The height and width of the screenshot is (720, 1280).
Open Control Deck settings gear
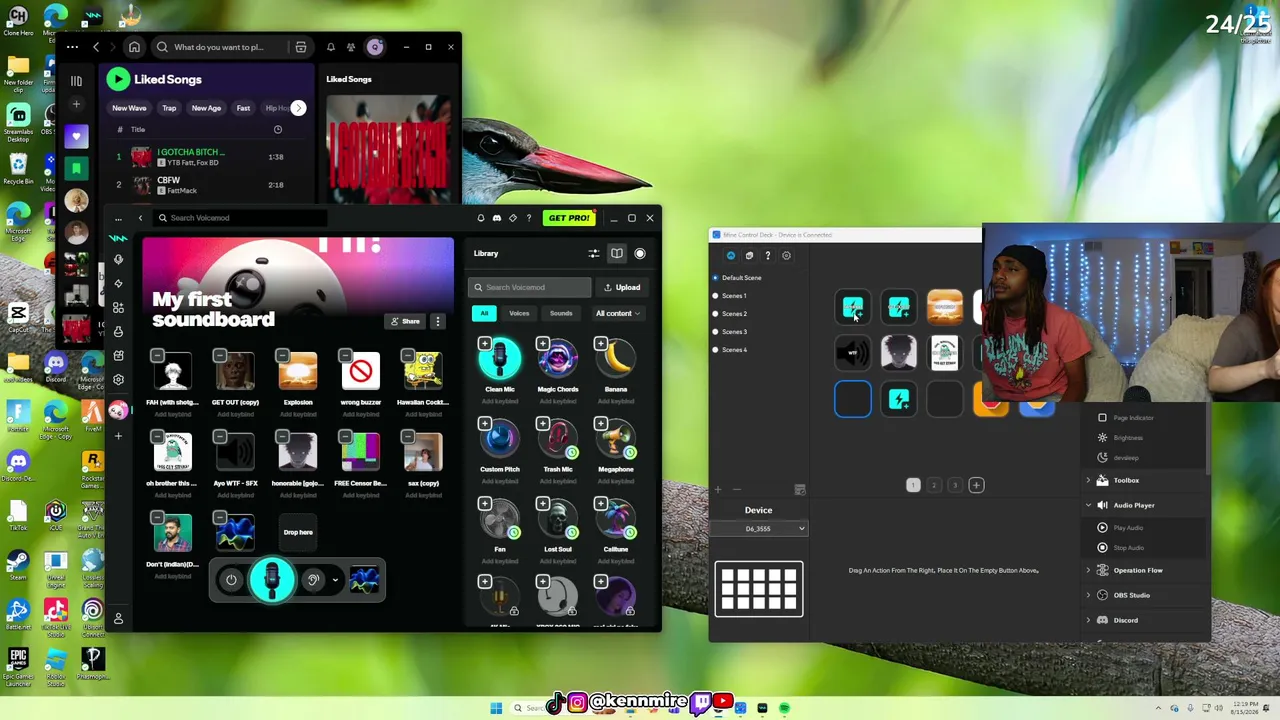click(786, 256)
